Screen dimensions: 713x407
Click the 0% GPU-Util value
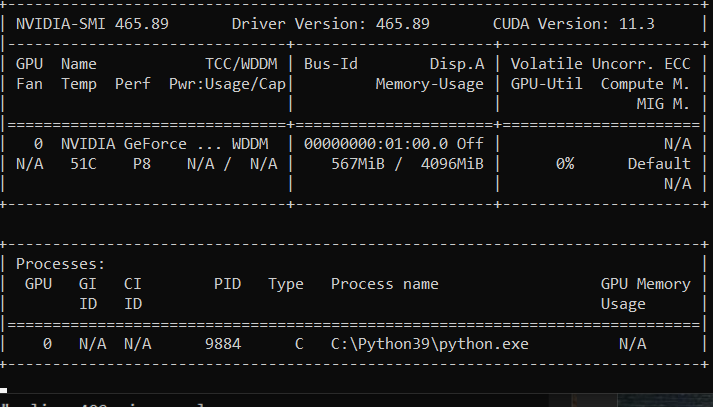(x=564, y=163)
